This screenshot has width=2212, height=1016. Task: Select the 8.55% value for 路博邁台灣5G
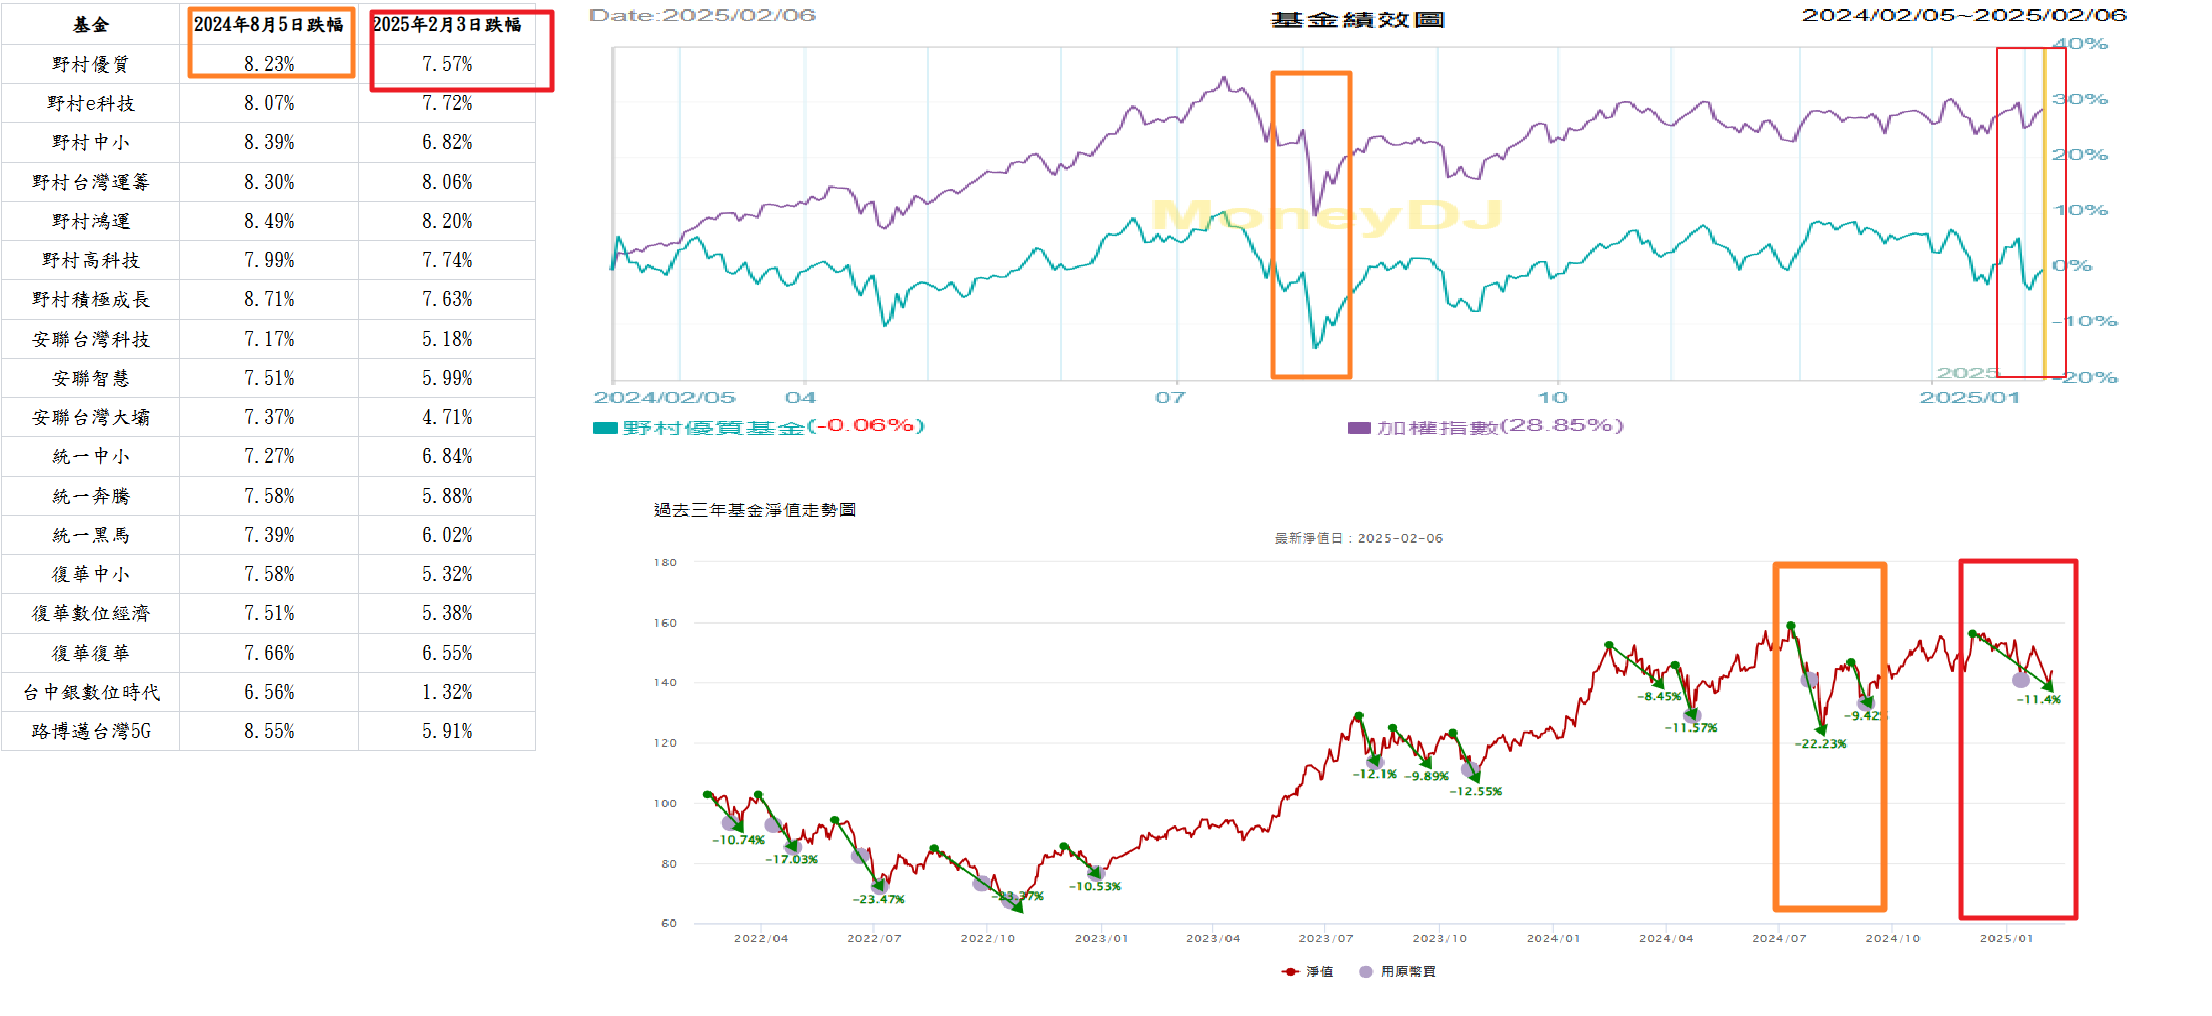coord(269,731)
